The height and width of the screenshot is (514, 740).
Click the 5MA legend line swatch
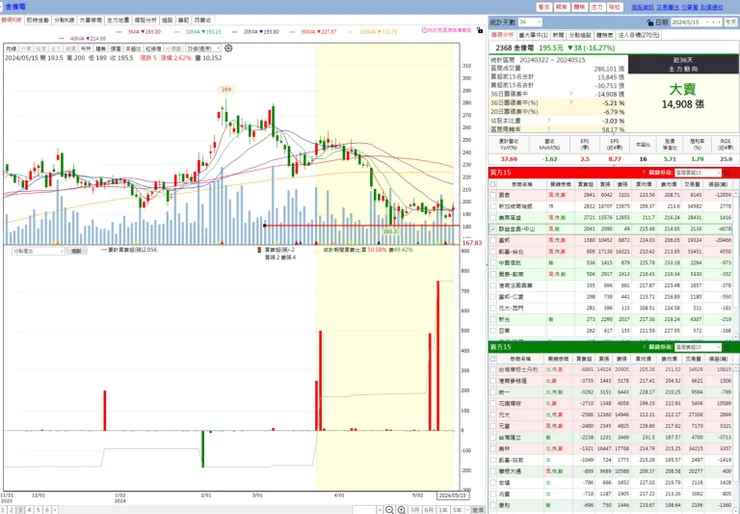(x=120, y=32)
